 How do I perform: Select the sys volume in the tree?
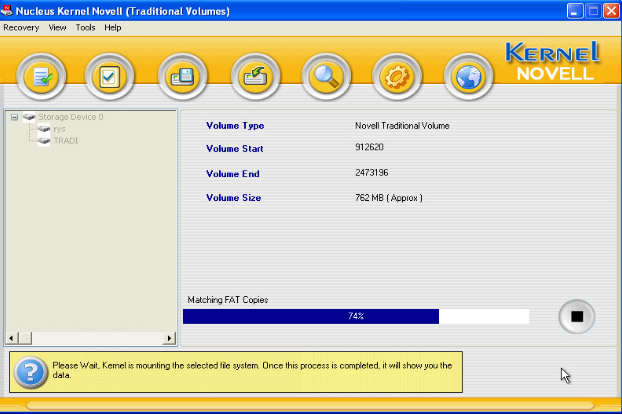[60, 129]
